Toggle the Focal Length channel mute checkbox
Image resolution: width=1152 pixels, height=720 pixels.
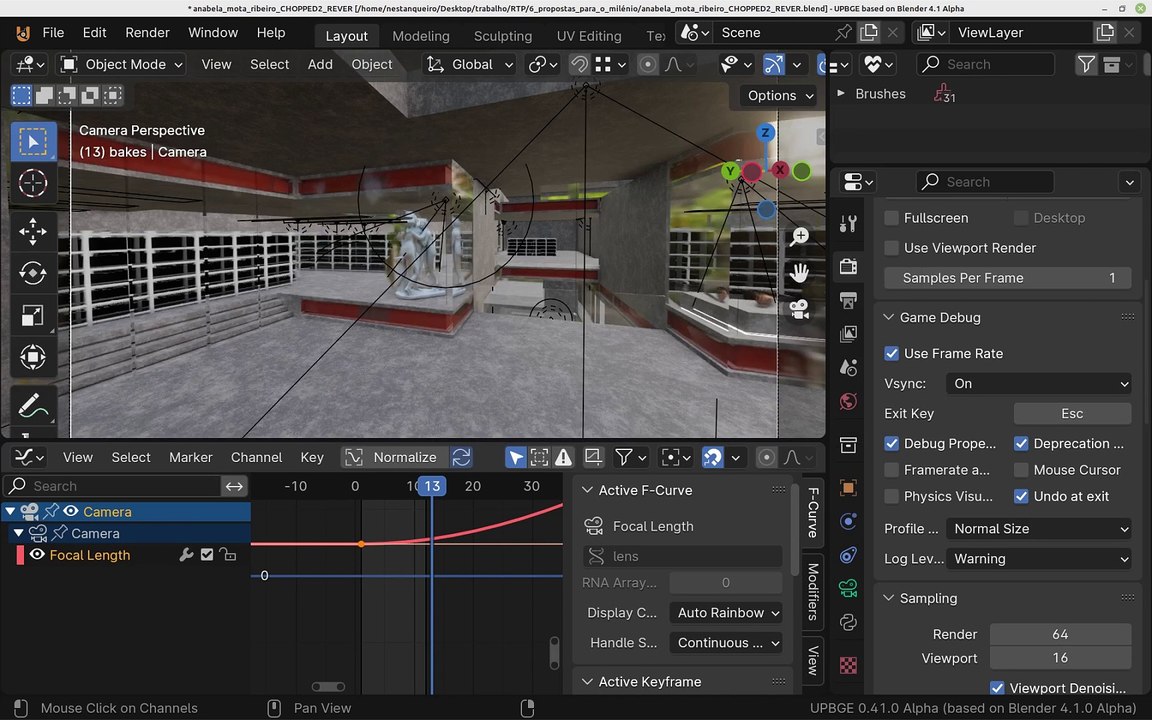pyautogui.click(x=207, y=555)
